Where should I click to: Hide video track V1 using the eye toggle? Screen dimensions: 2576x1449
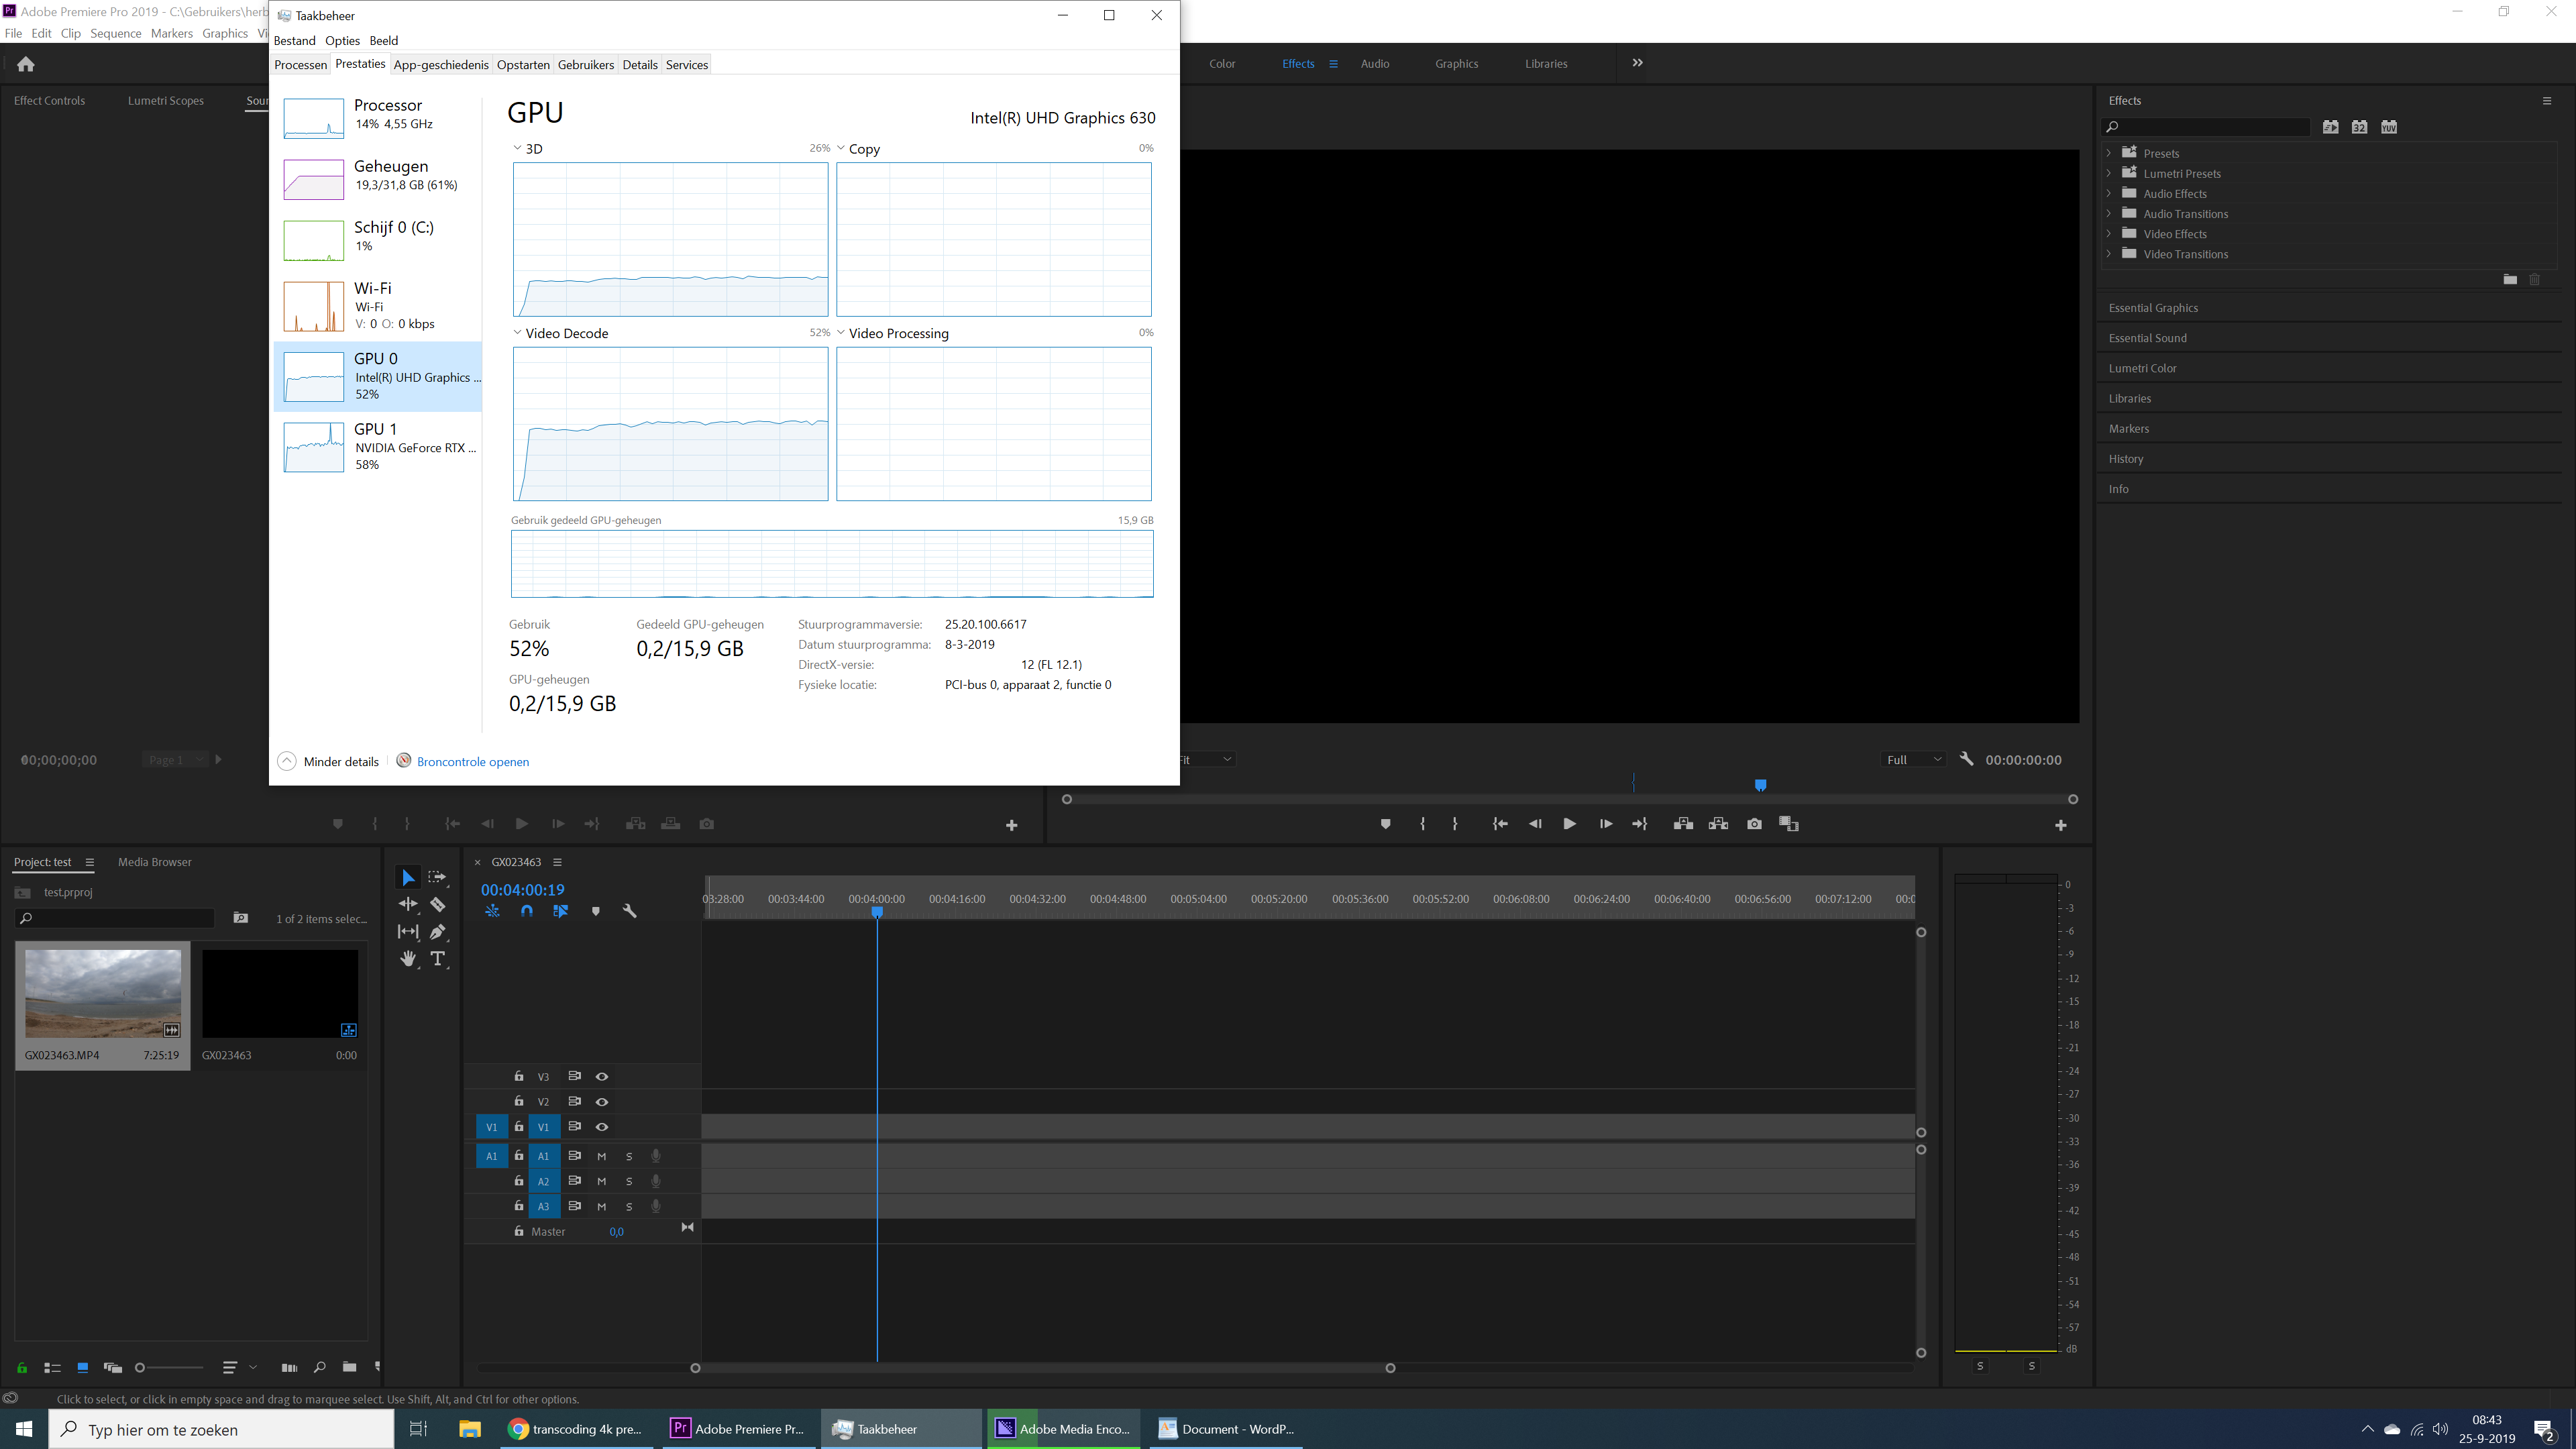pyautogui.click(x=602, y=1126)
